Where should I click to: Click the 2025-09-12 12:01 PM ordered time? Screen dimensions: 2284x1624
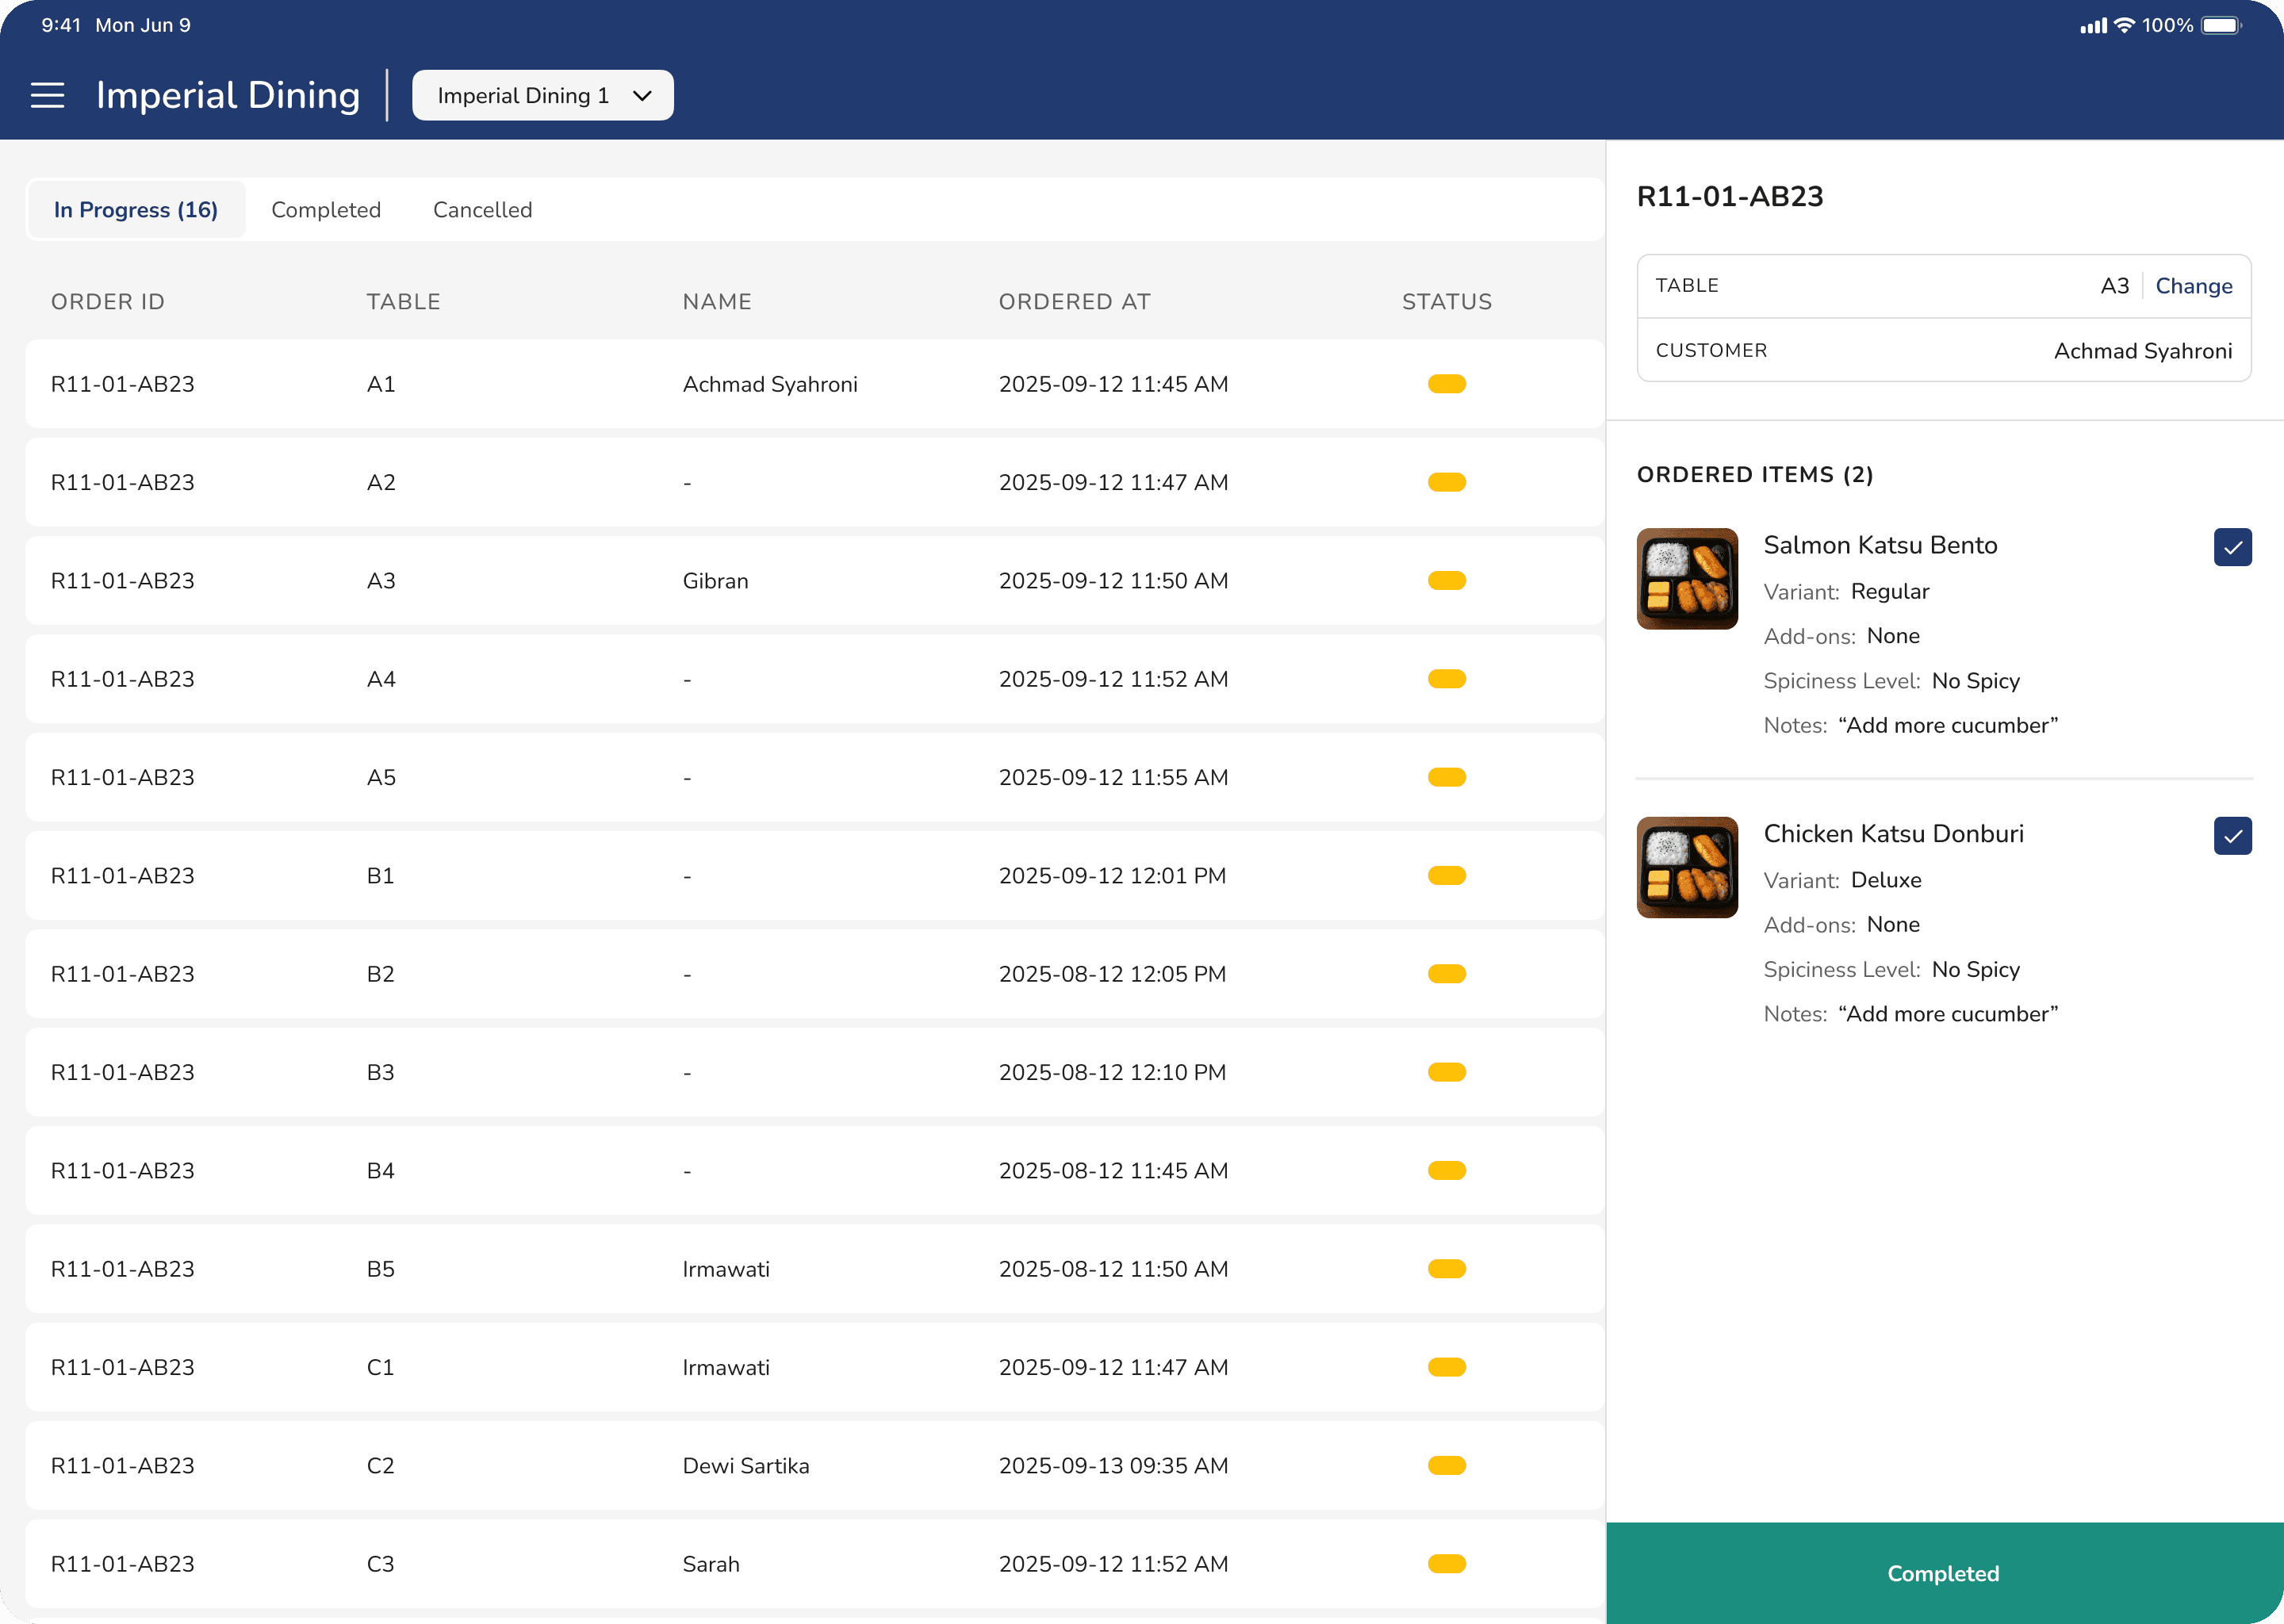coord(1112,876)
